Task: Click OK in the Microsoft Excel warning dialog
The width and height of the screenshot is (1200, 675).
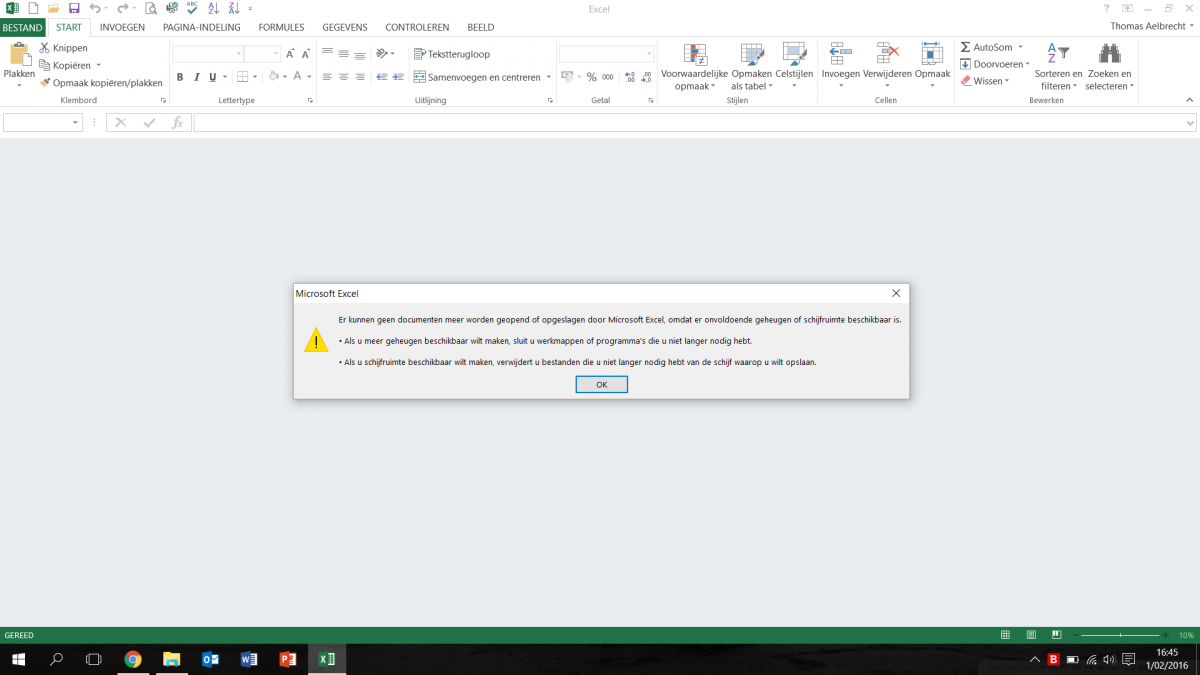Action: point(601,384)
